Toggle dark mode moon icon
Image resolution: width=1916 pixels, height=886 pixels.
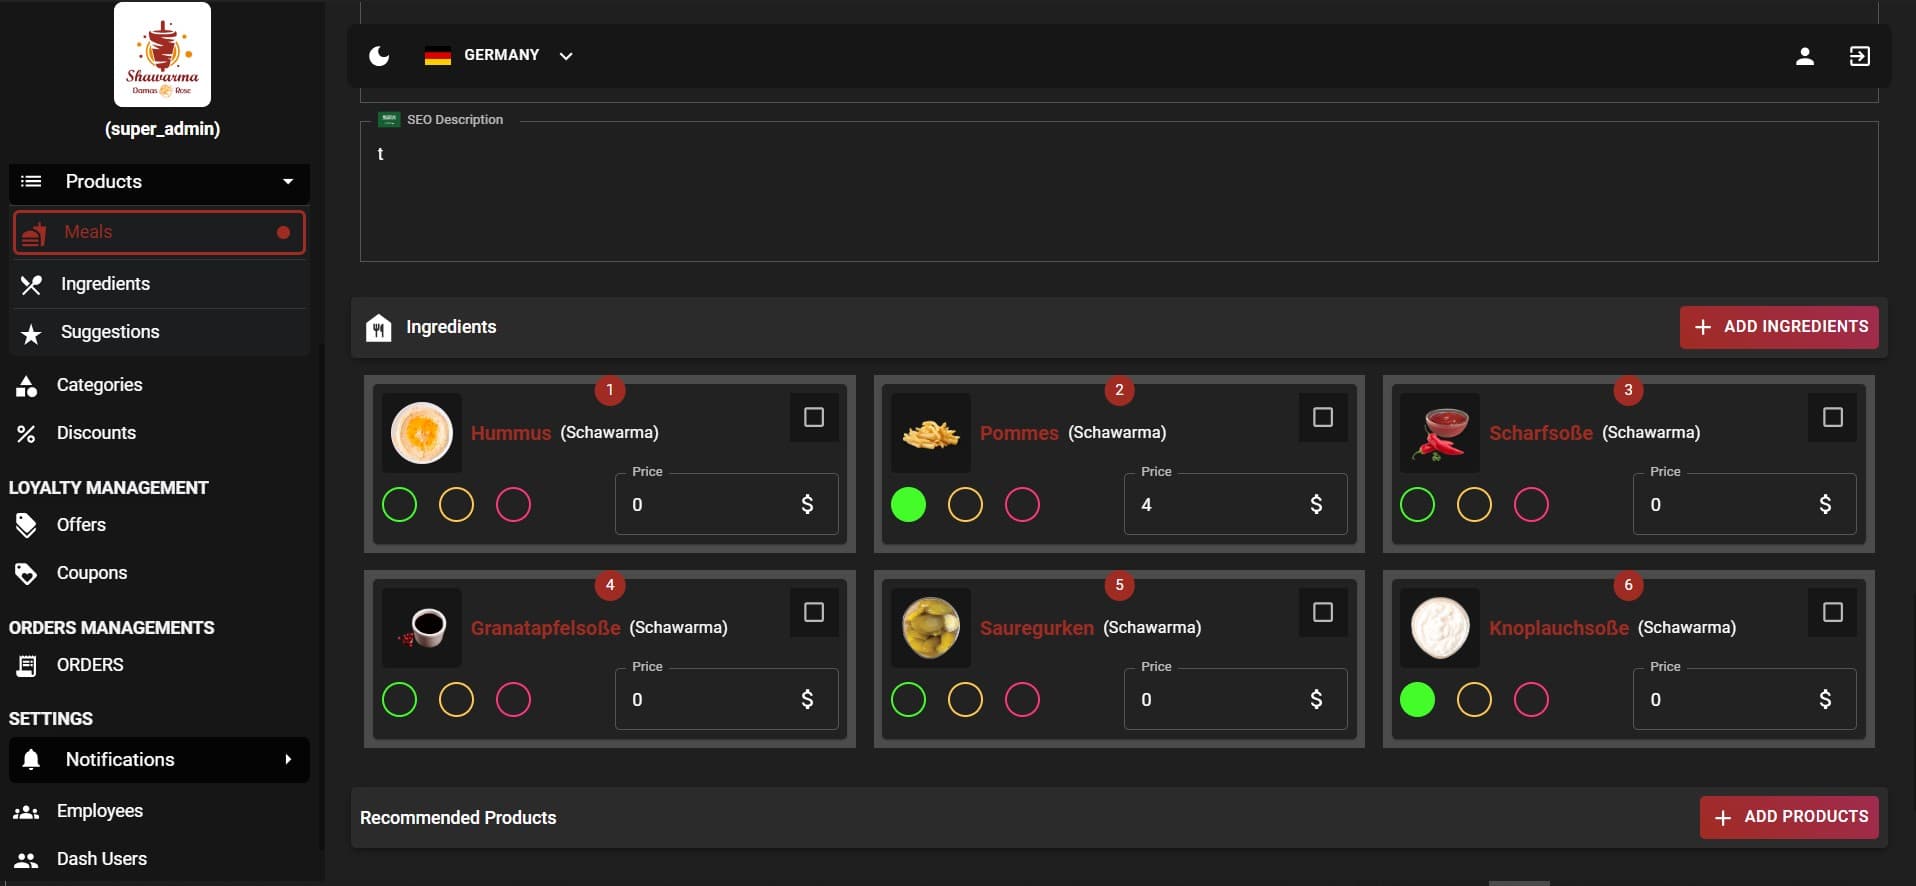(379, 56)
